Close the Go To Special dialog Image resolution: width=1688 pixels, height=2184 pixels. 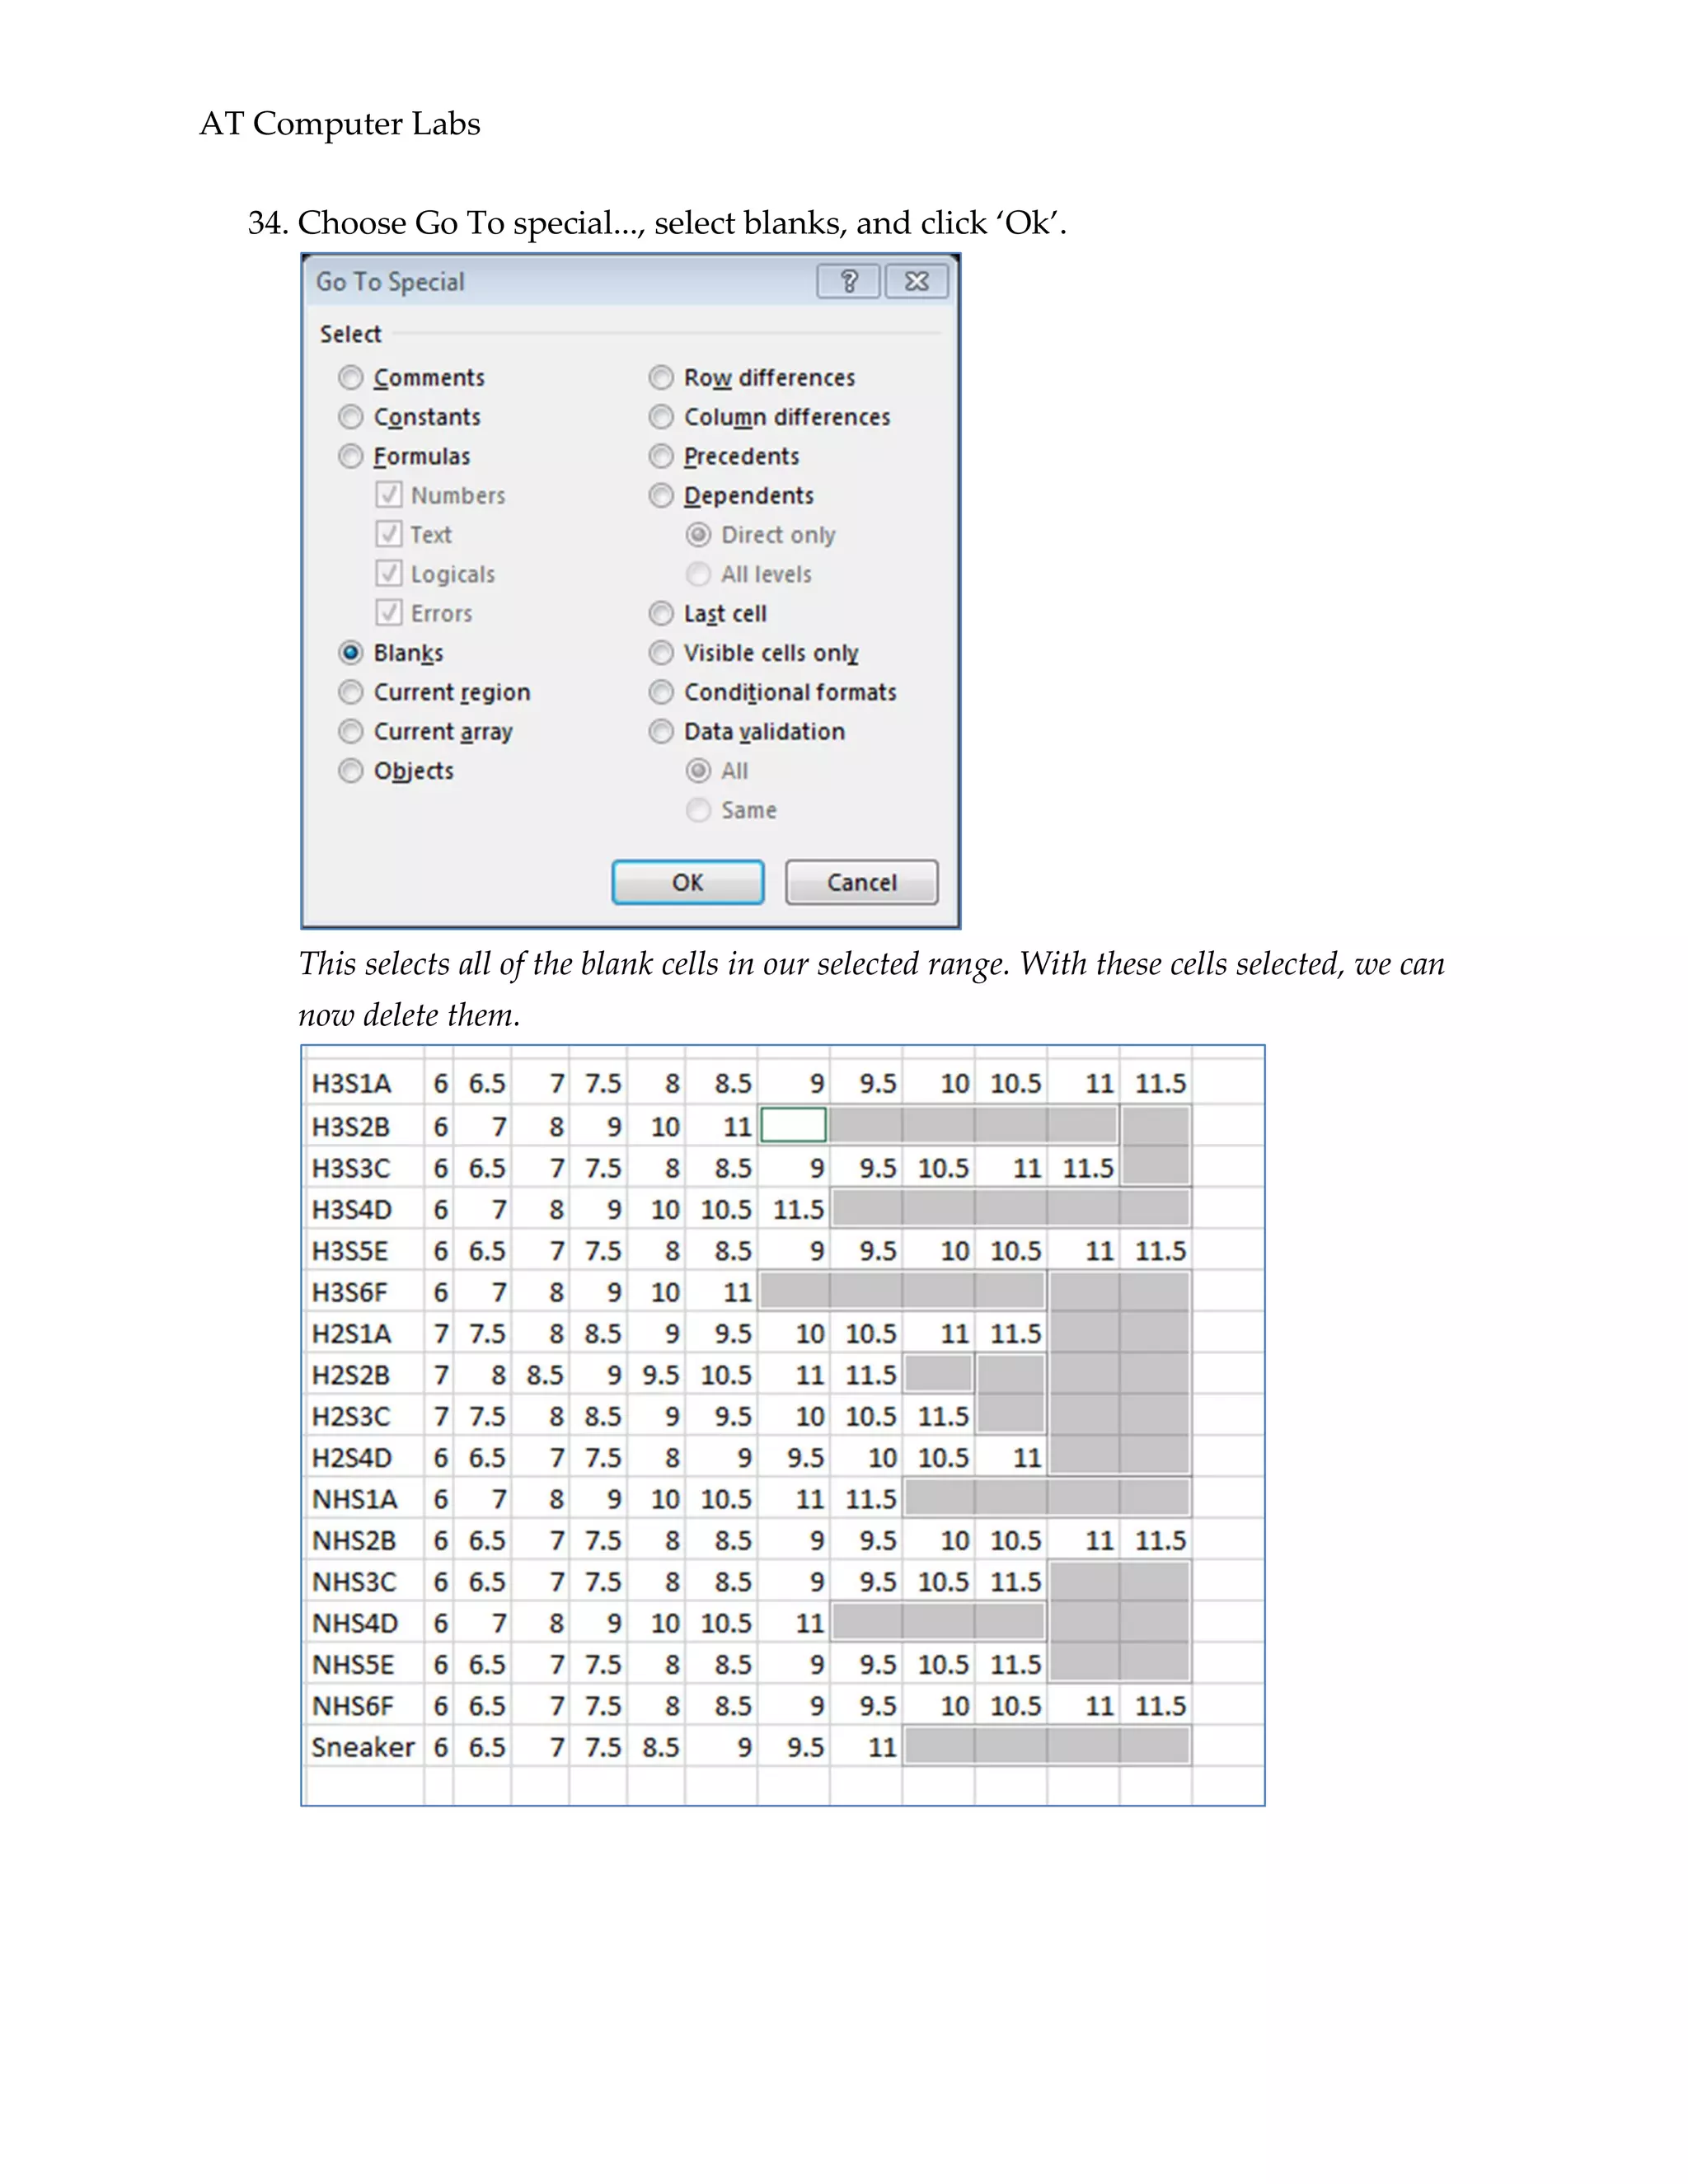coord(916,281)
